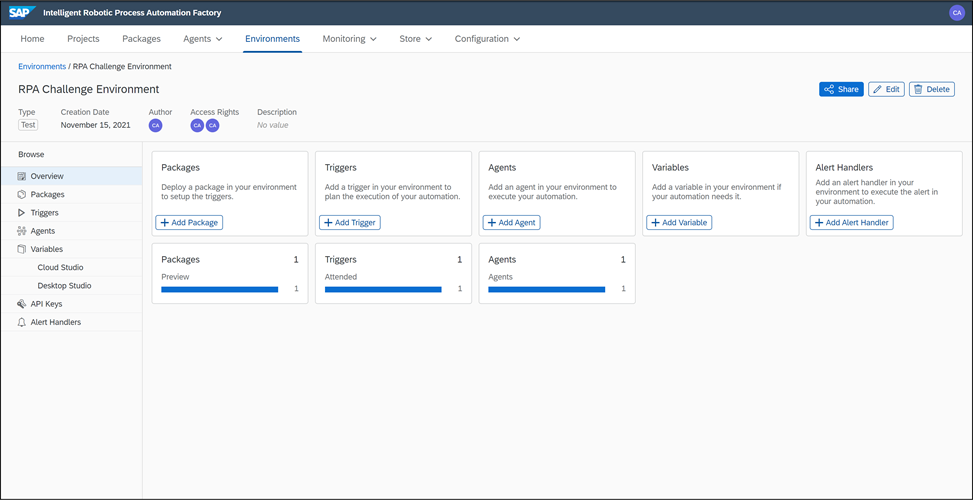Expand the Store dropdown chevron
973x500 pixels.
[x=428, y=39]
